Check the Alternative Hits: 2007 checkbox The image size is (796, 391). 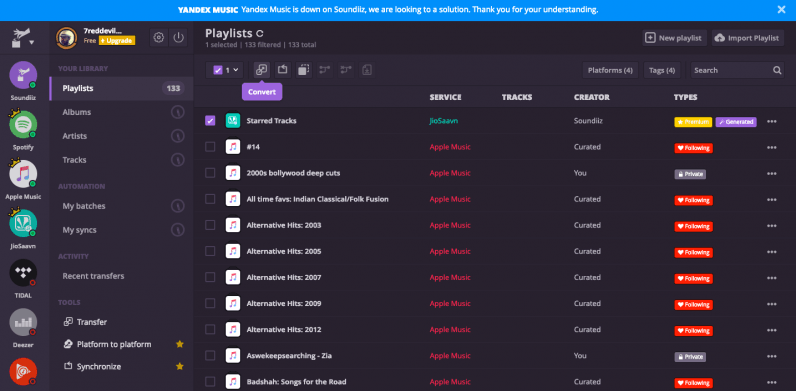click(210, 277)
